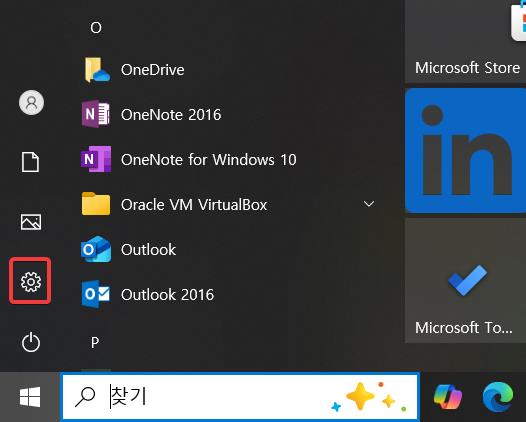Image resolution: width=526 pixels, height=422 pixels.
Task: Click the search magnifier icon
Action: [x=85, y=397]
